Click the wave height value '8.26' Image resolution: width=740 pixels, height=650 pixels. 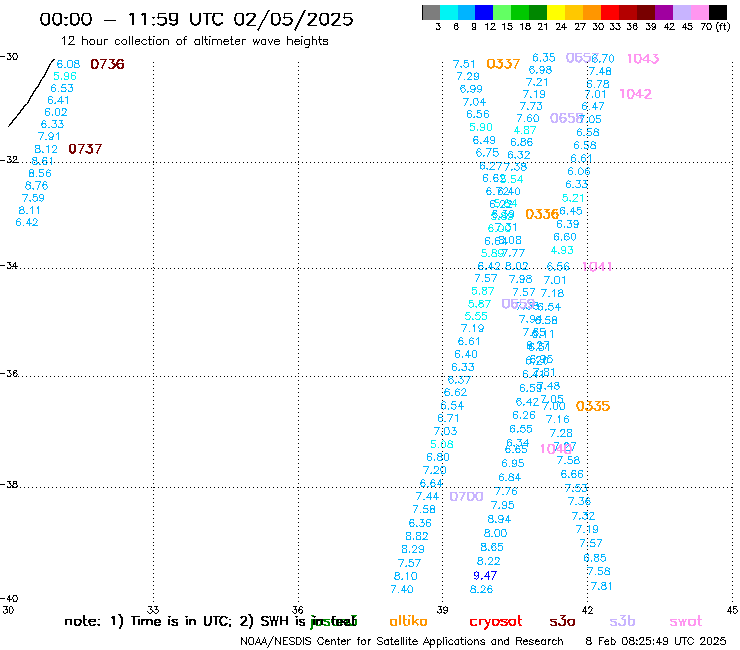tap(481, 589)
